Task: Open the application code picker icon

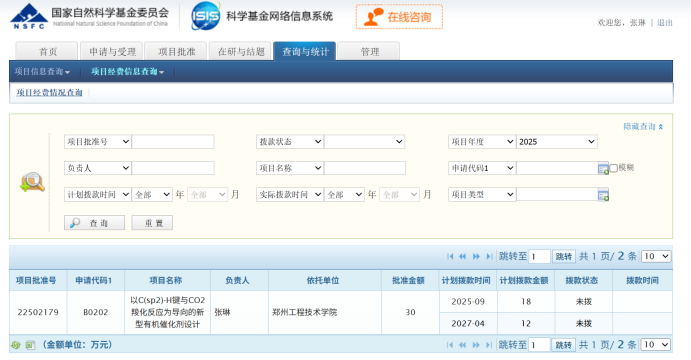Action: [x=603, y=168]
